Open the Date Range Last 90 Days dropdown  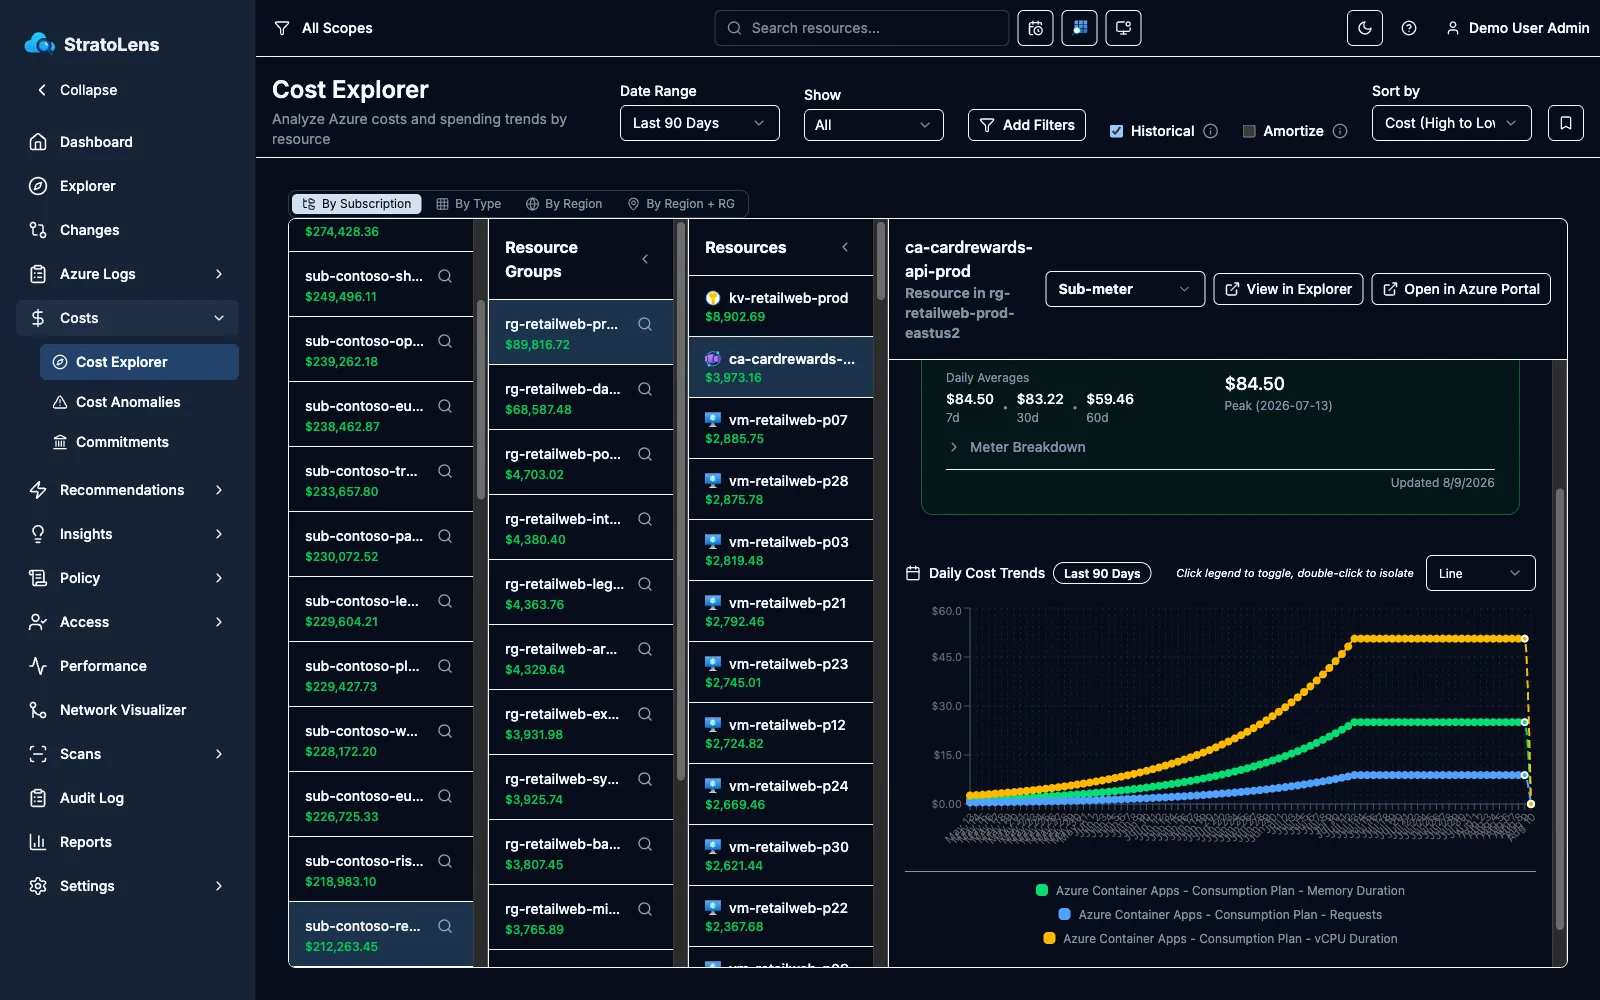click(699, 123)
